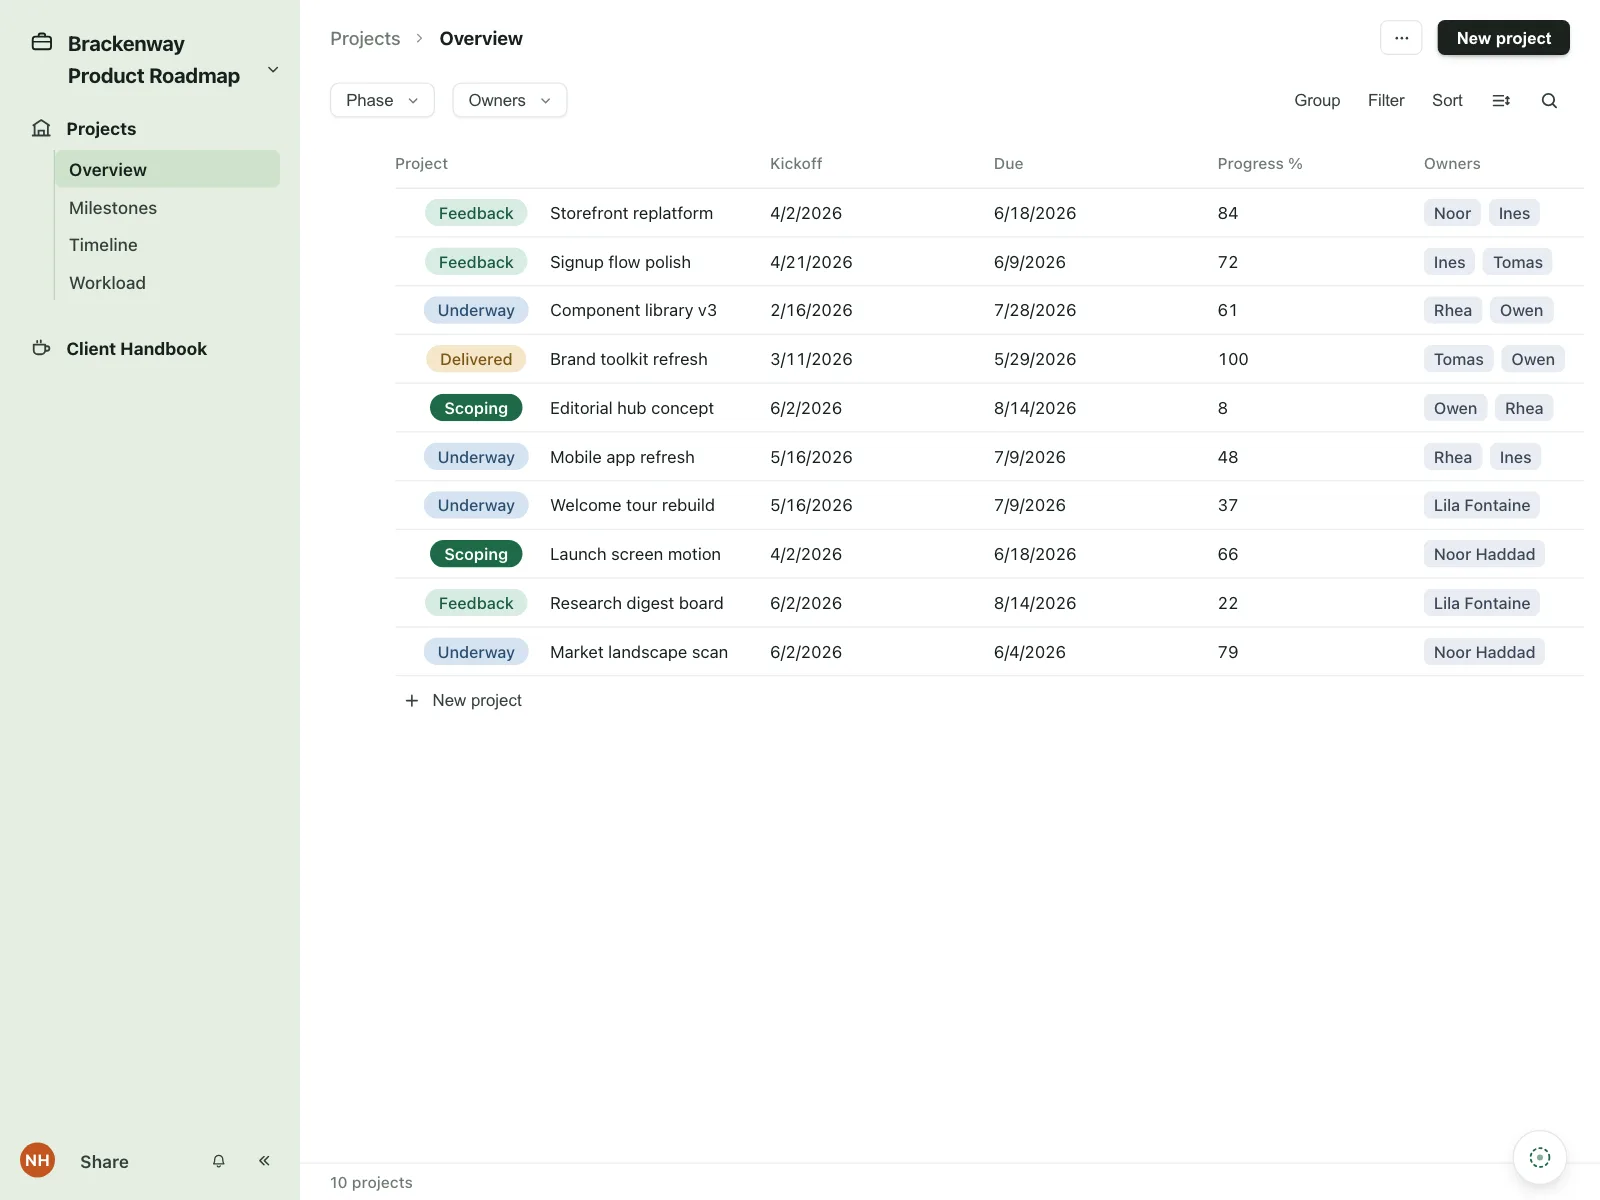Click the Kickoff column header
This screenshot has height=1200, width=1600.
796,163
